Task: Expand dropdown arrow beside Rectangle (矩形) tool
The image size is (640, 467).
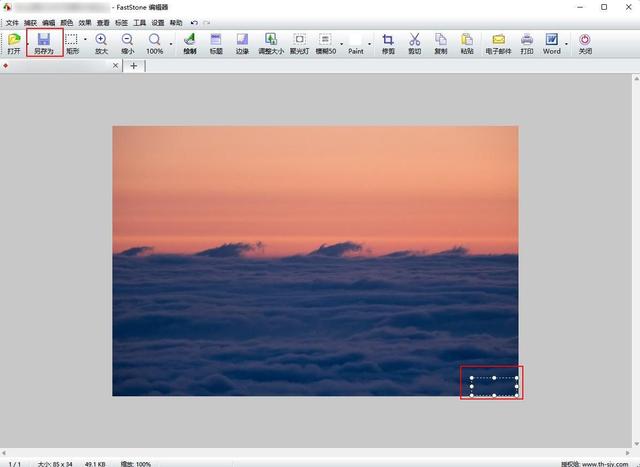Action: pyautogui.click(x=85, y=40)
